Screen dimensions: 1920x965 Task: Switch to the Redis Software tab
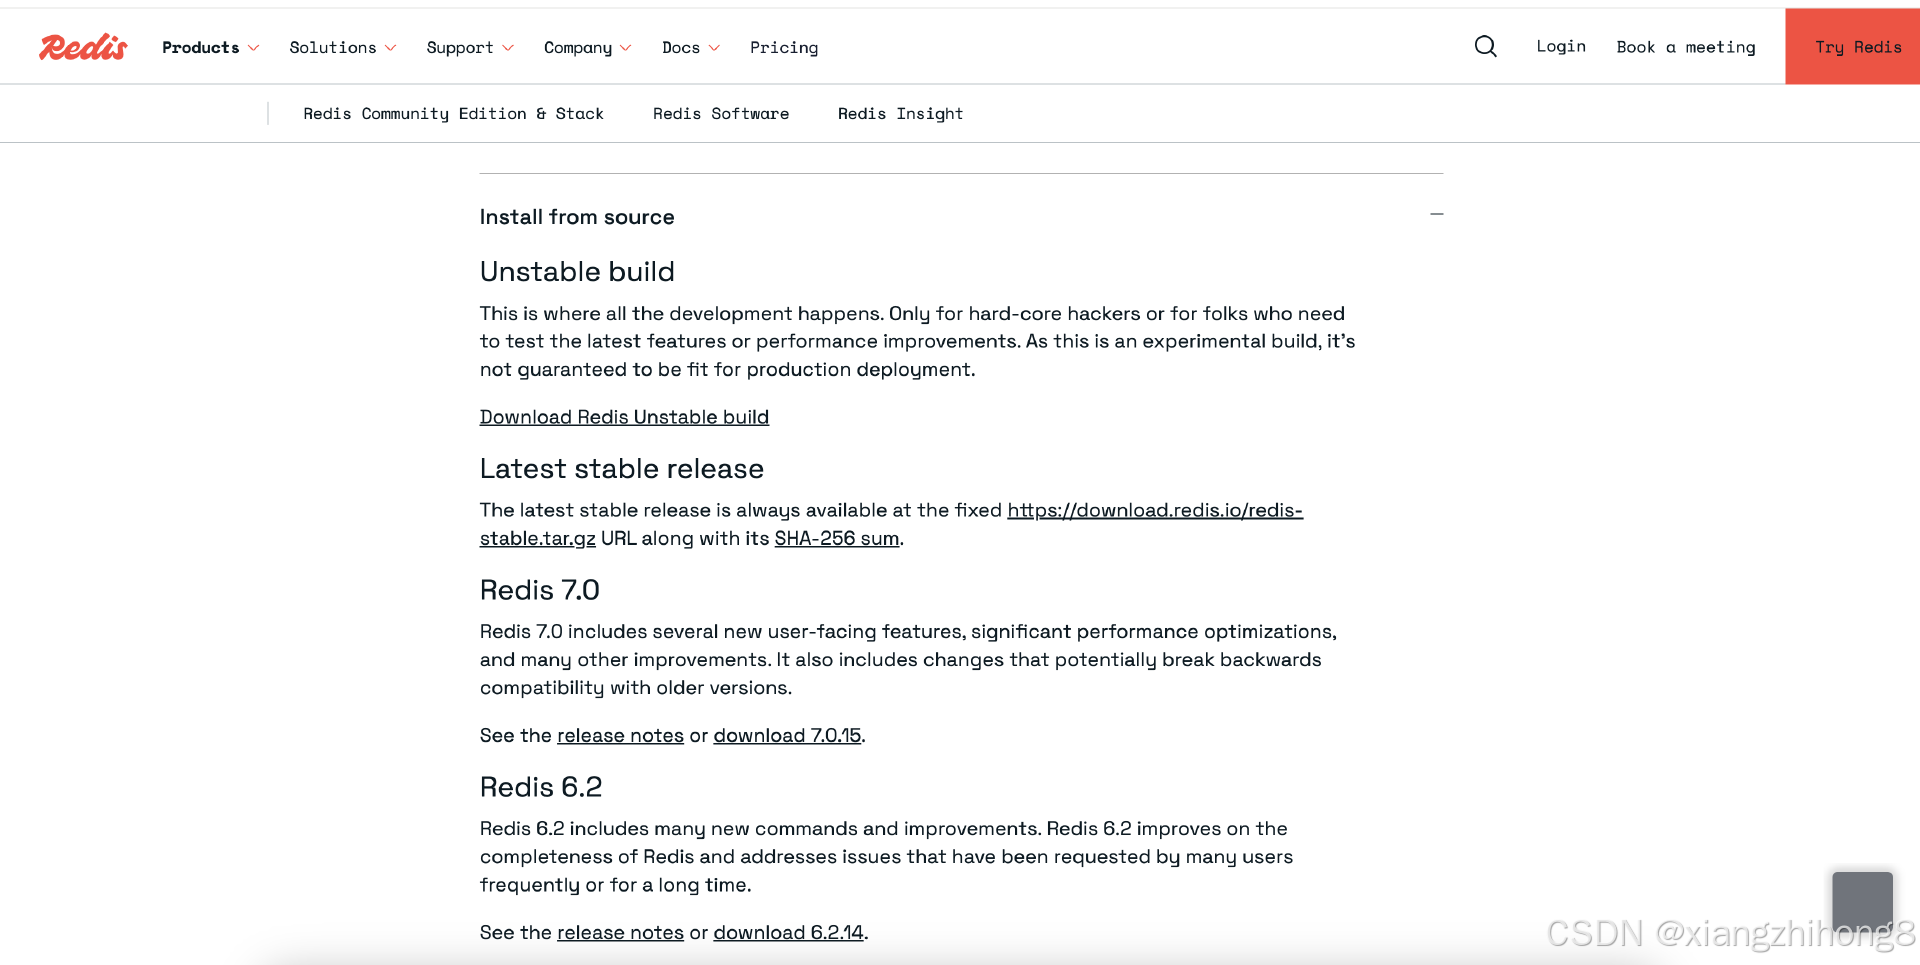pyautogui.click(x=721, y=113)
